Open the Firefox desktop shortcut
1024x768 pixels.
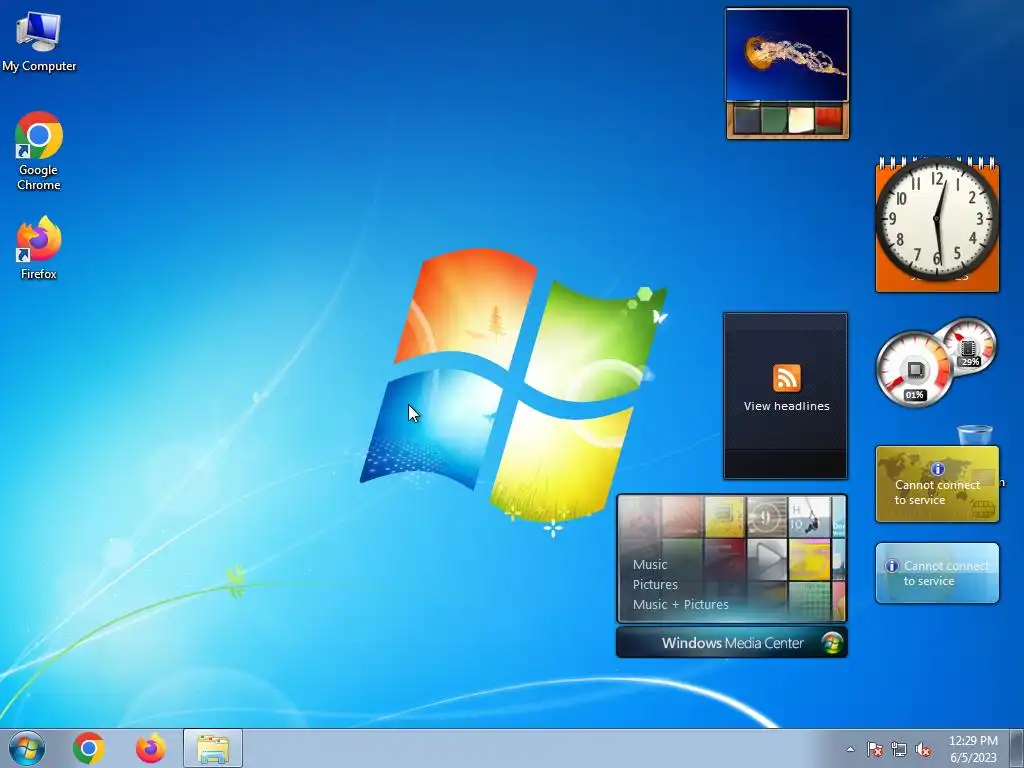(x=39, y=248)
